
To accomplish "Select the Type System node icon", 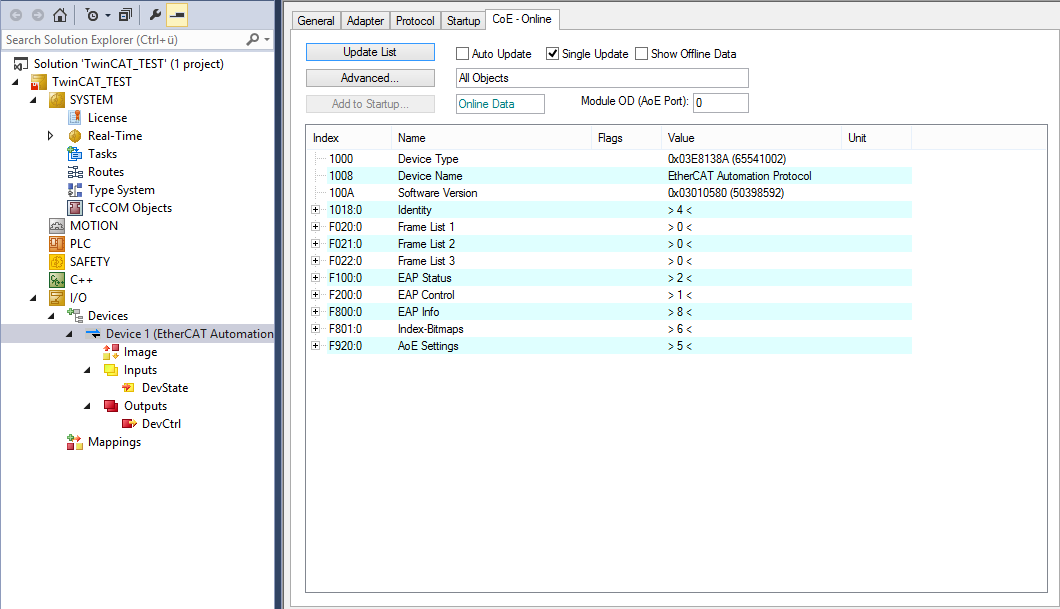I will click(x=75, y=190).
